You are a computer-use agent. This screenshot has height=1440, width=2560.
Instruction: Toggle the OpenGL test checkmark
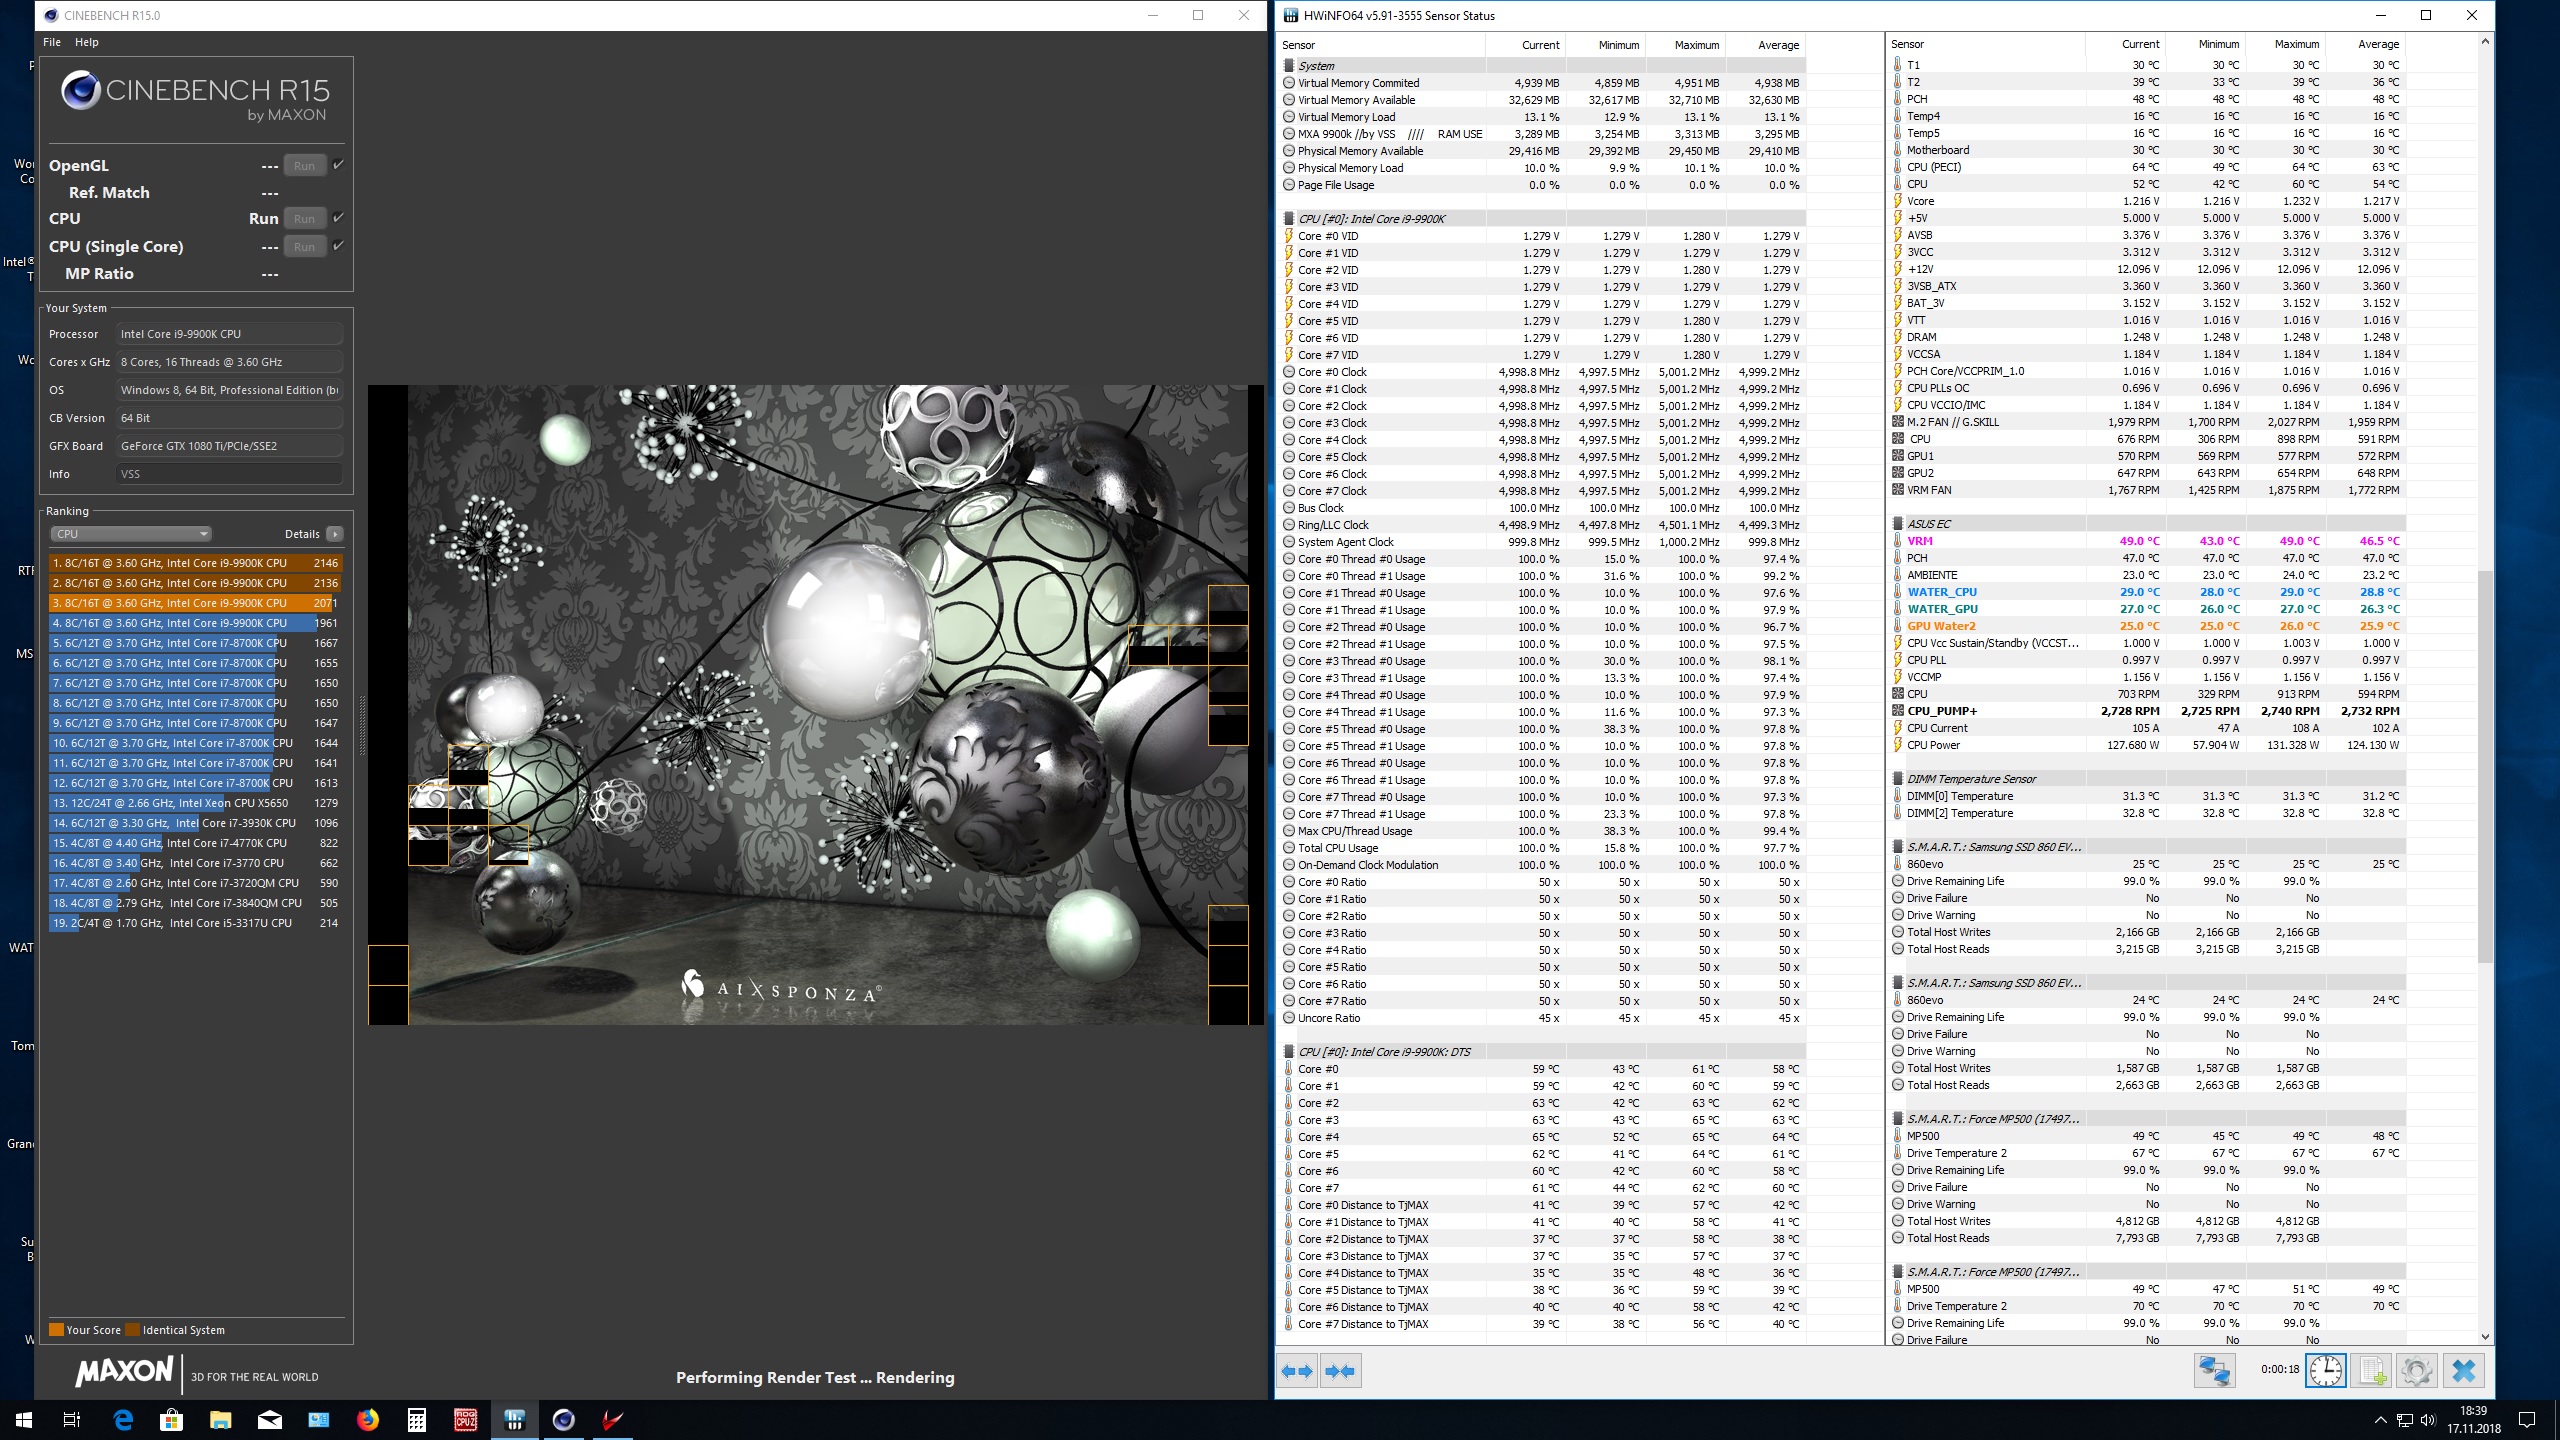338,165
